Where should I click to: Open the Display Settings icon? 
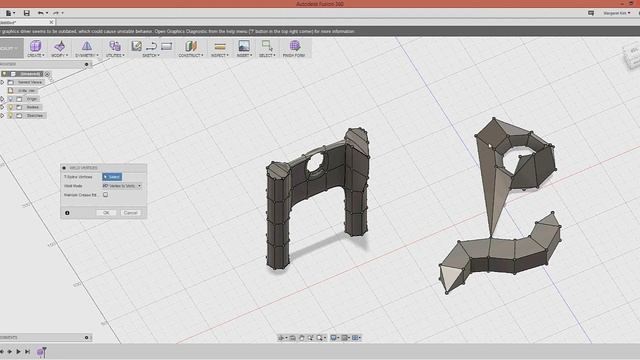pyautogui.click(x=333, y=338)
